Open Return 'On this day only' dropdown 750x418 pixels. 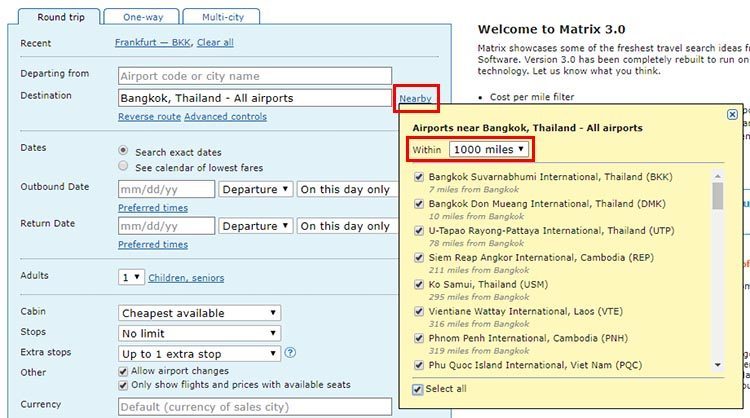347,226
